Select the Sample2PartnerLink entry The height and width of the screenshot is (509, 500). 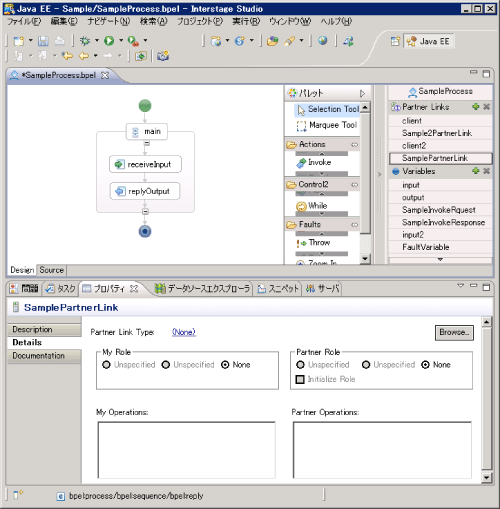(440, 133)
